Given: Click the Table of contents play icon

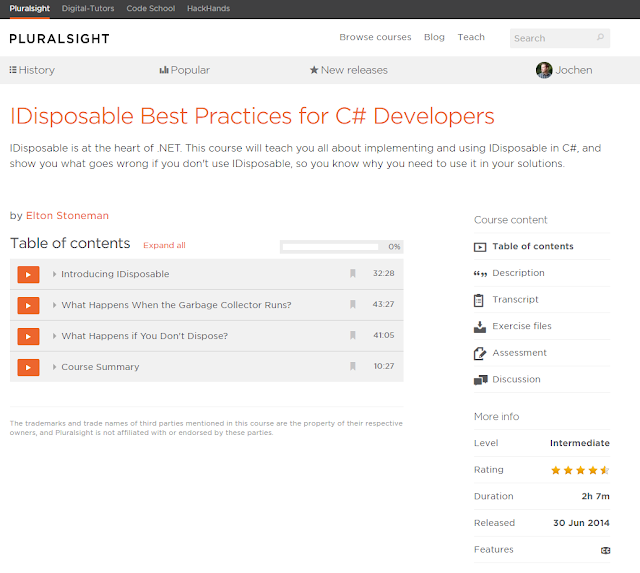Looking at the screenshot, I should tap(480, 247).
